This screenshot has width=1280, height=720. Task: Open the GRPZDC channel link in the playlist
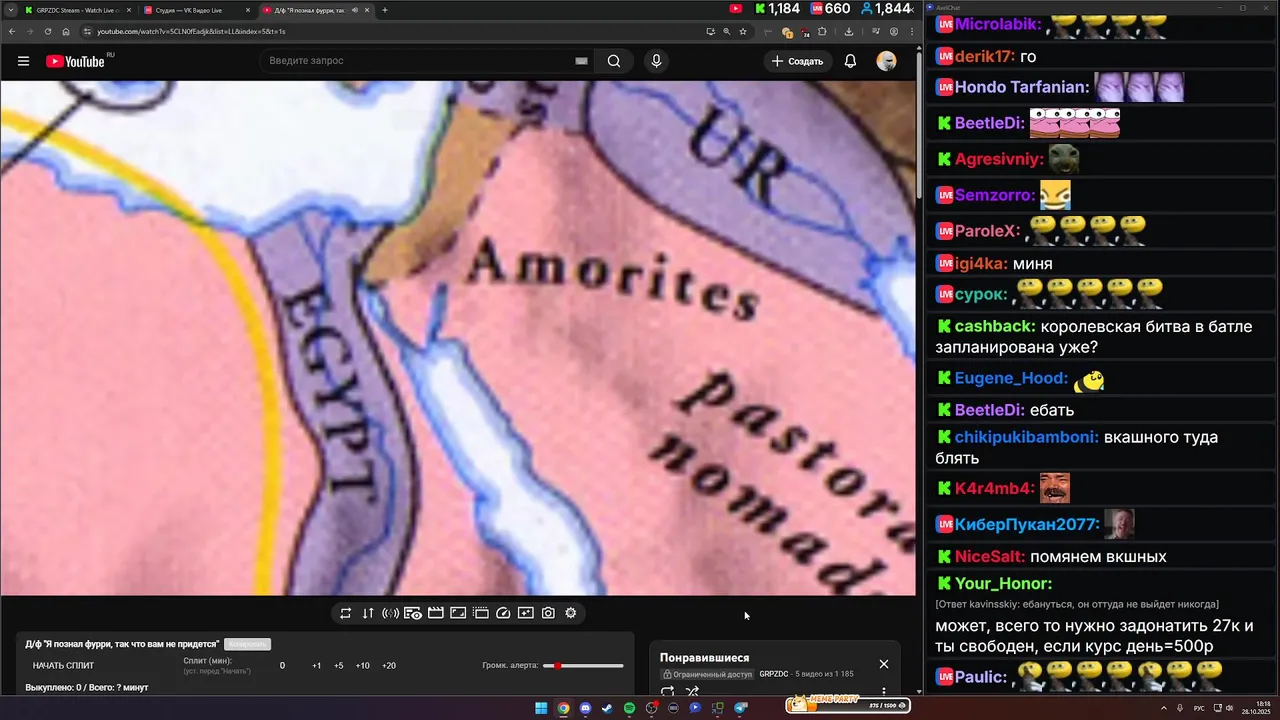pyautogui.click(x=774, y=674)
